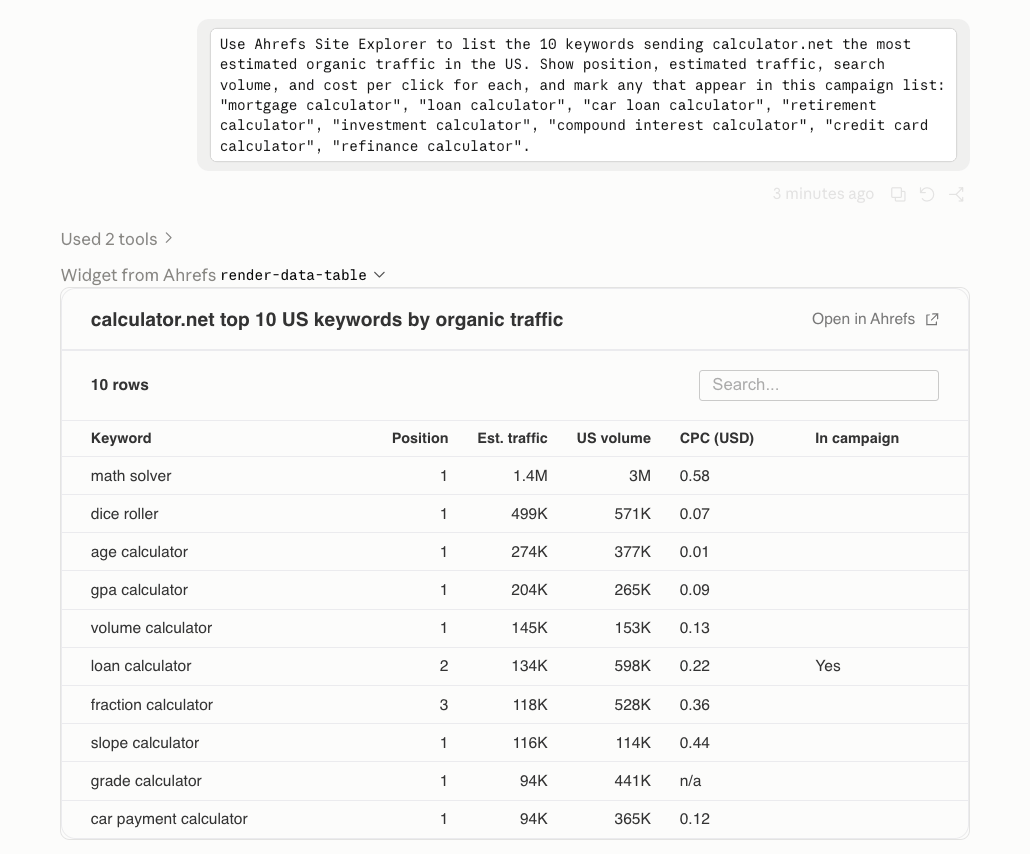Select the 'car payment calculator' keyword cell

pos(169,820)
